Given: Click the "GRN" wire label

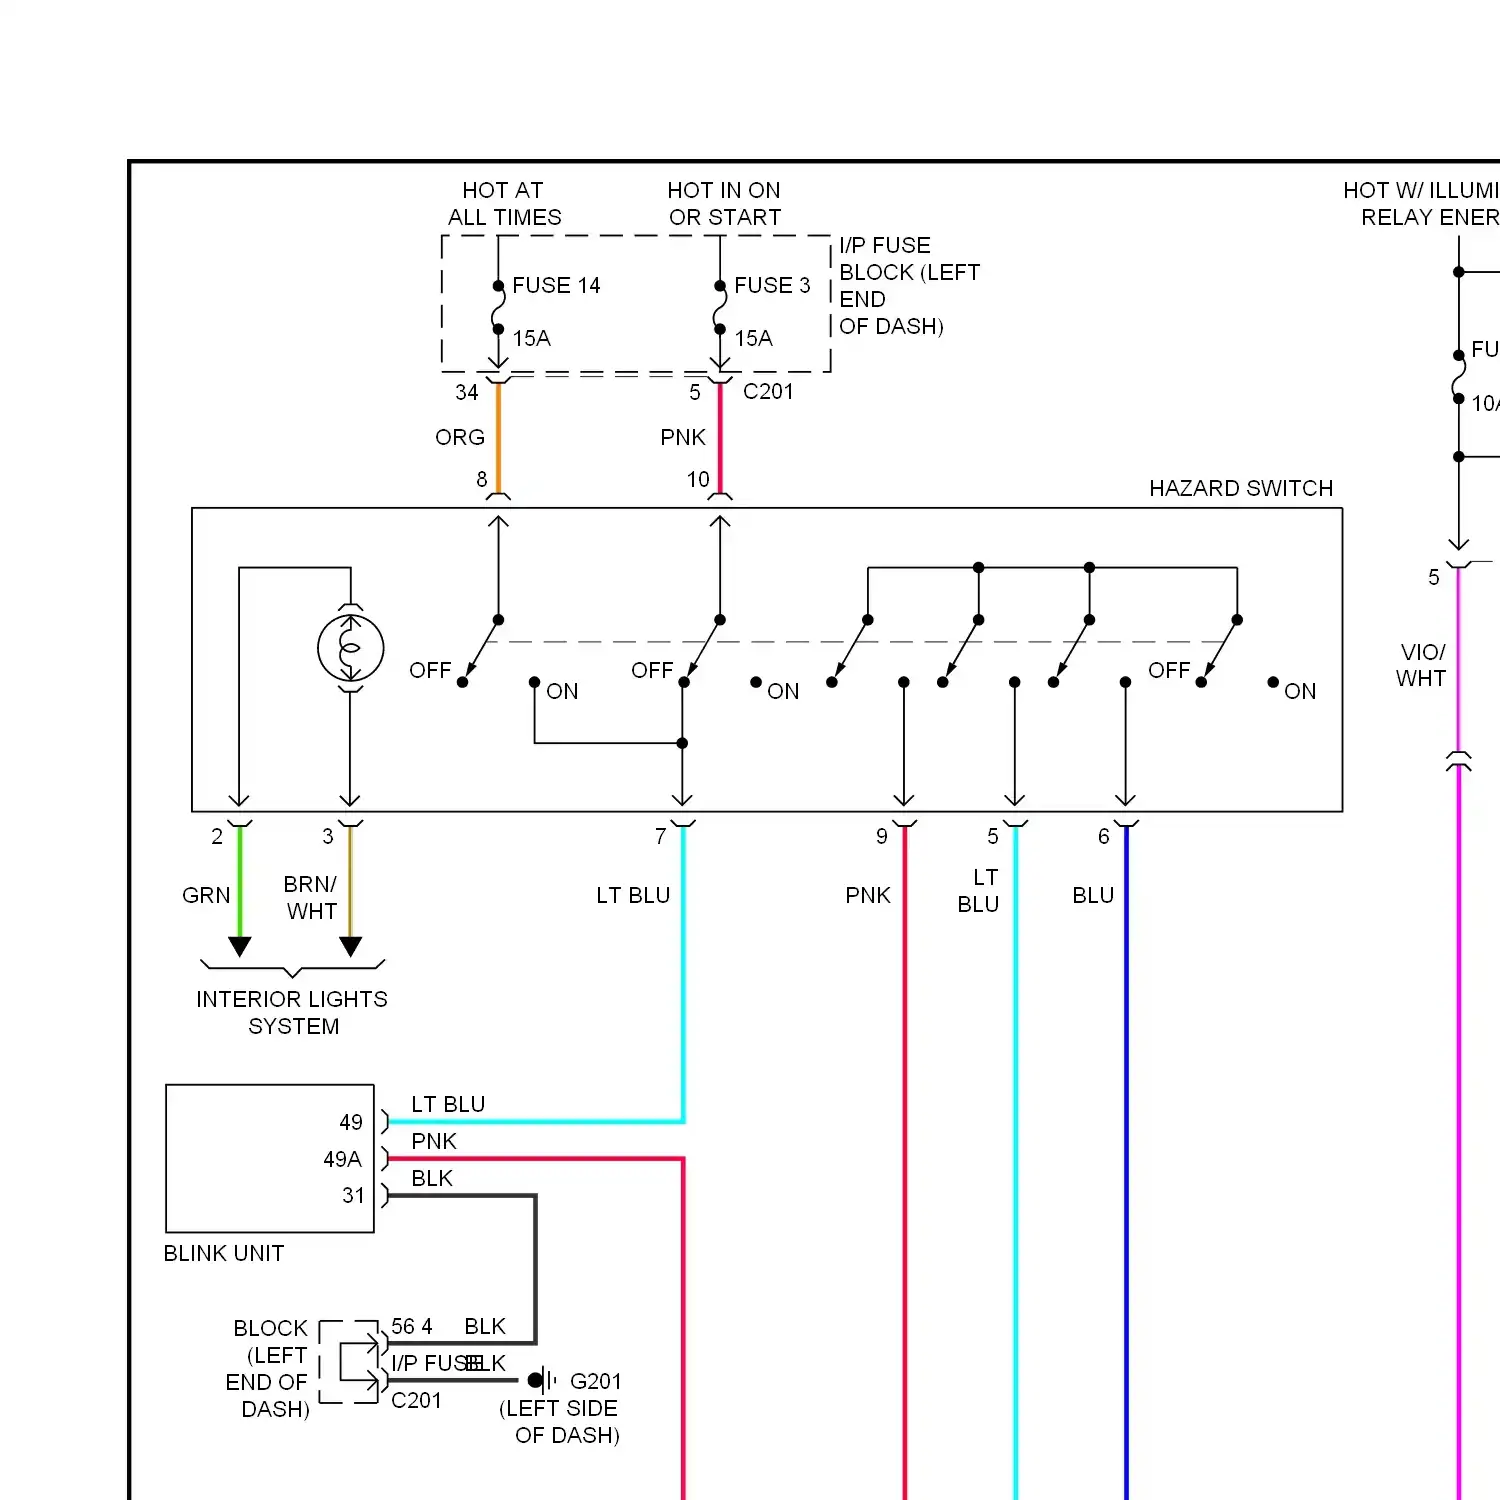Looking at the screenshot, I should tap(206, 895).
